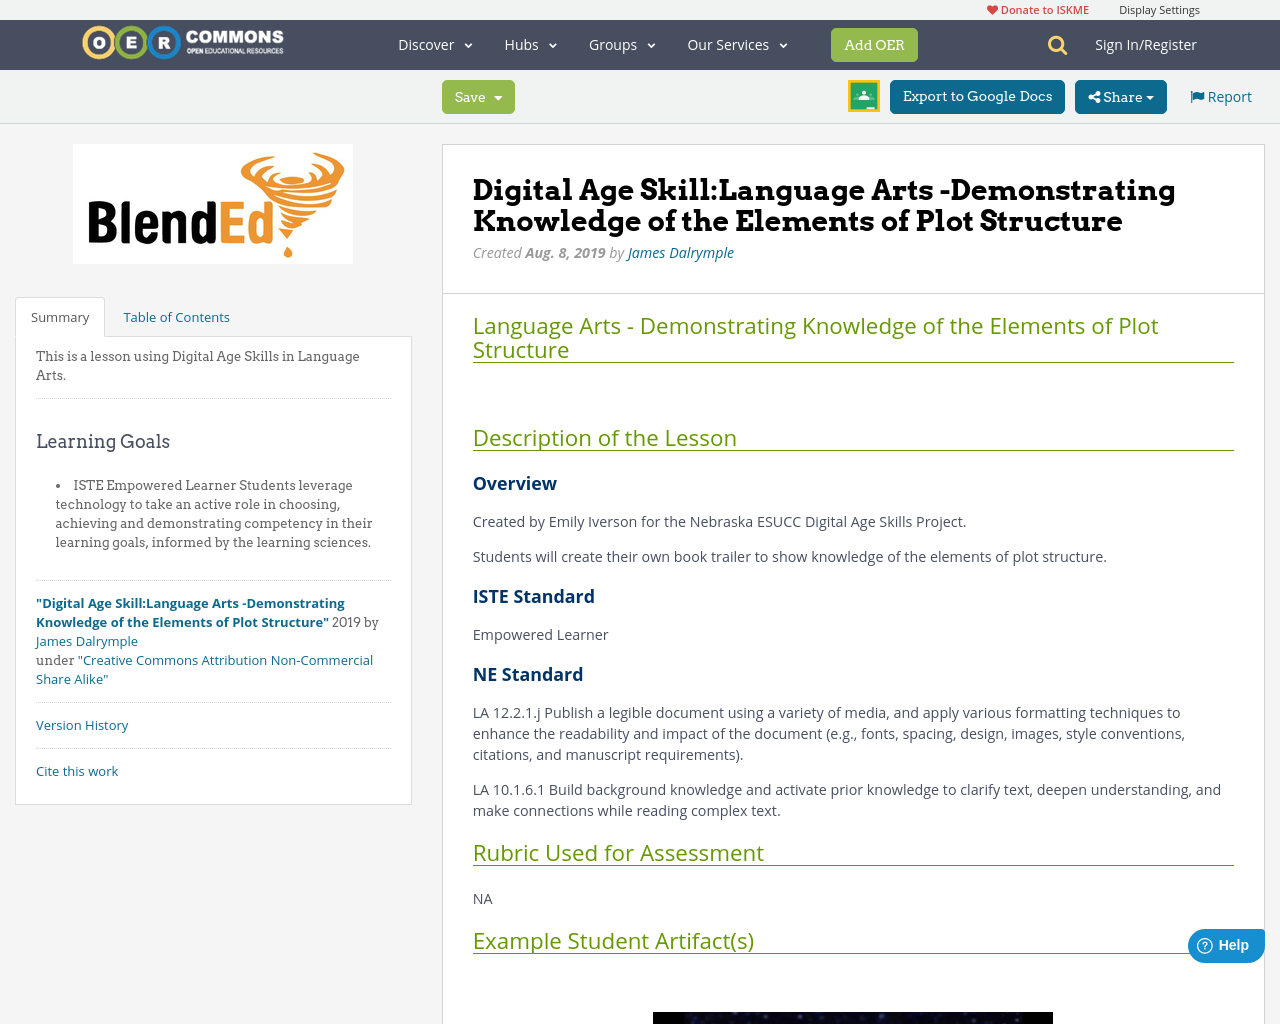Screen dimensions: 1280x1024
Task: Open the Help widget
Action: point(1224,944)
